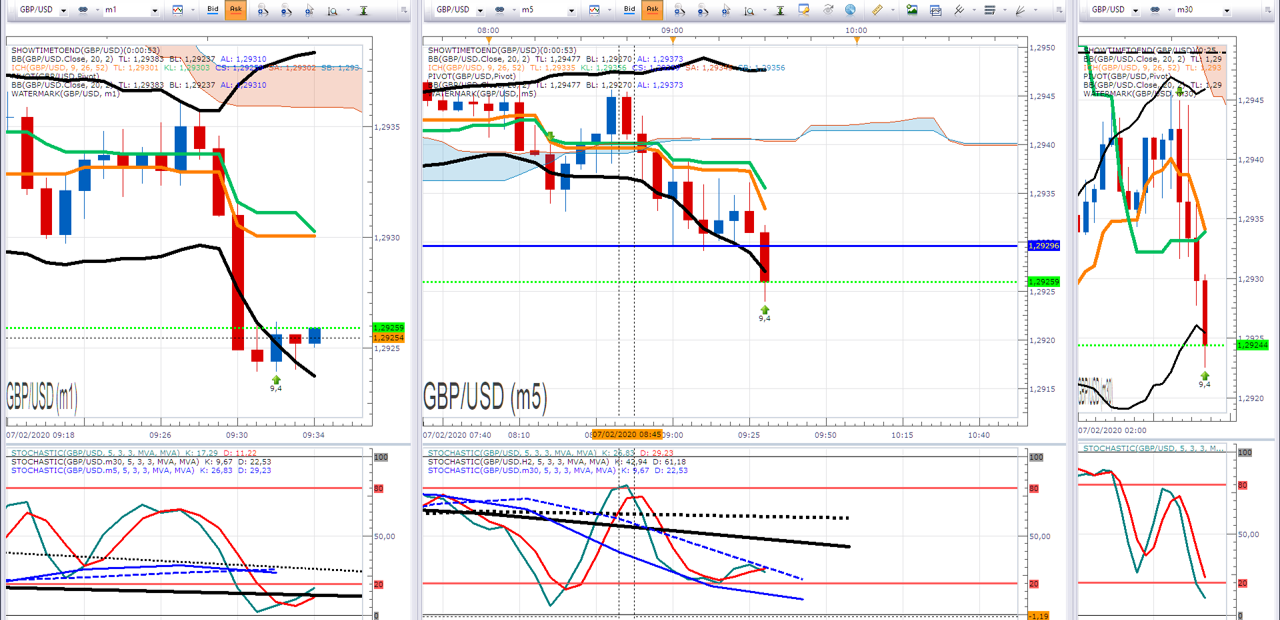This screenshot has height=620, width=1280.
Task: Open toolbar overflow options in m1 chart
Action: [404, 10]
